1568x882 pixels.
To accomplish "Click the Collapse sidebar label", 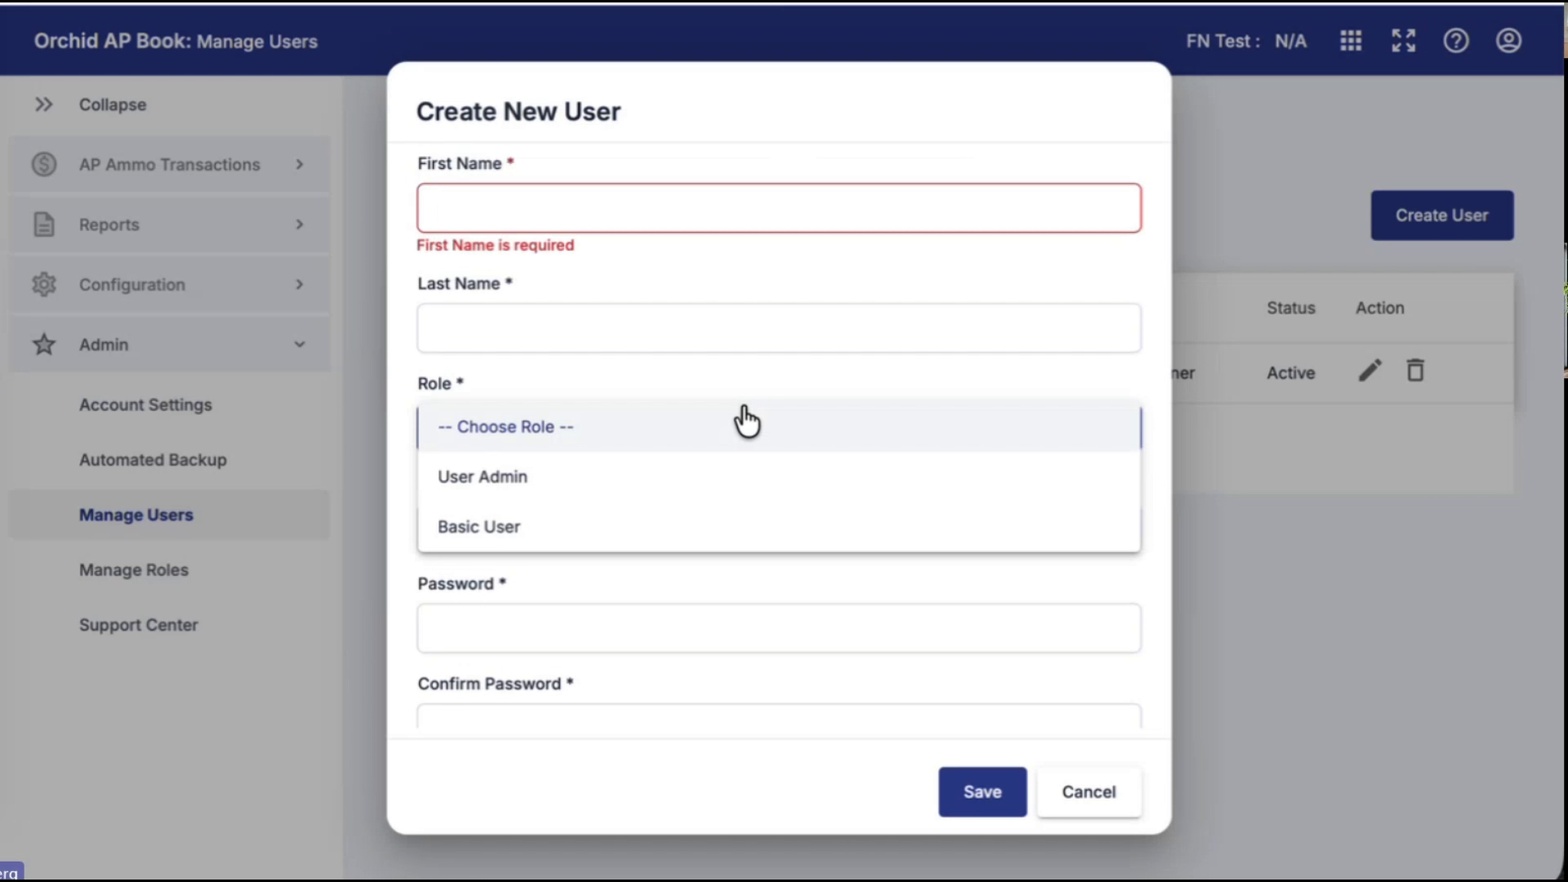I will click(x=112, y=104).
